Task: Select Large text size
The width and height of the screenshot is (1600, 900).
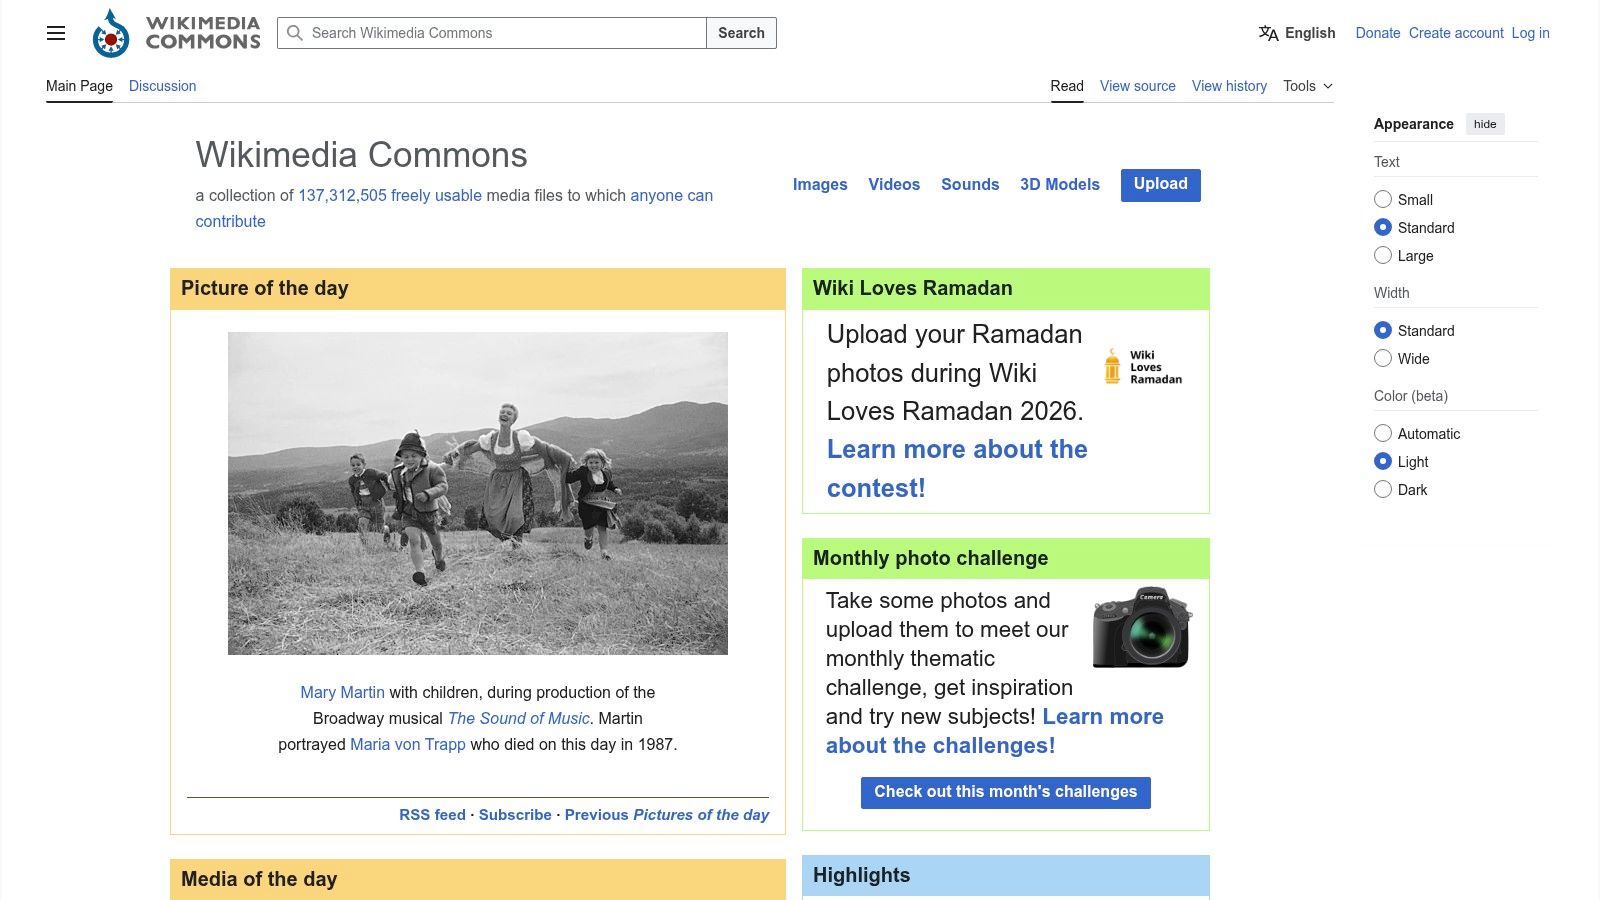Action: tap(1383, 255)
